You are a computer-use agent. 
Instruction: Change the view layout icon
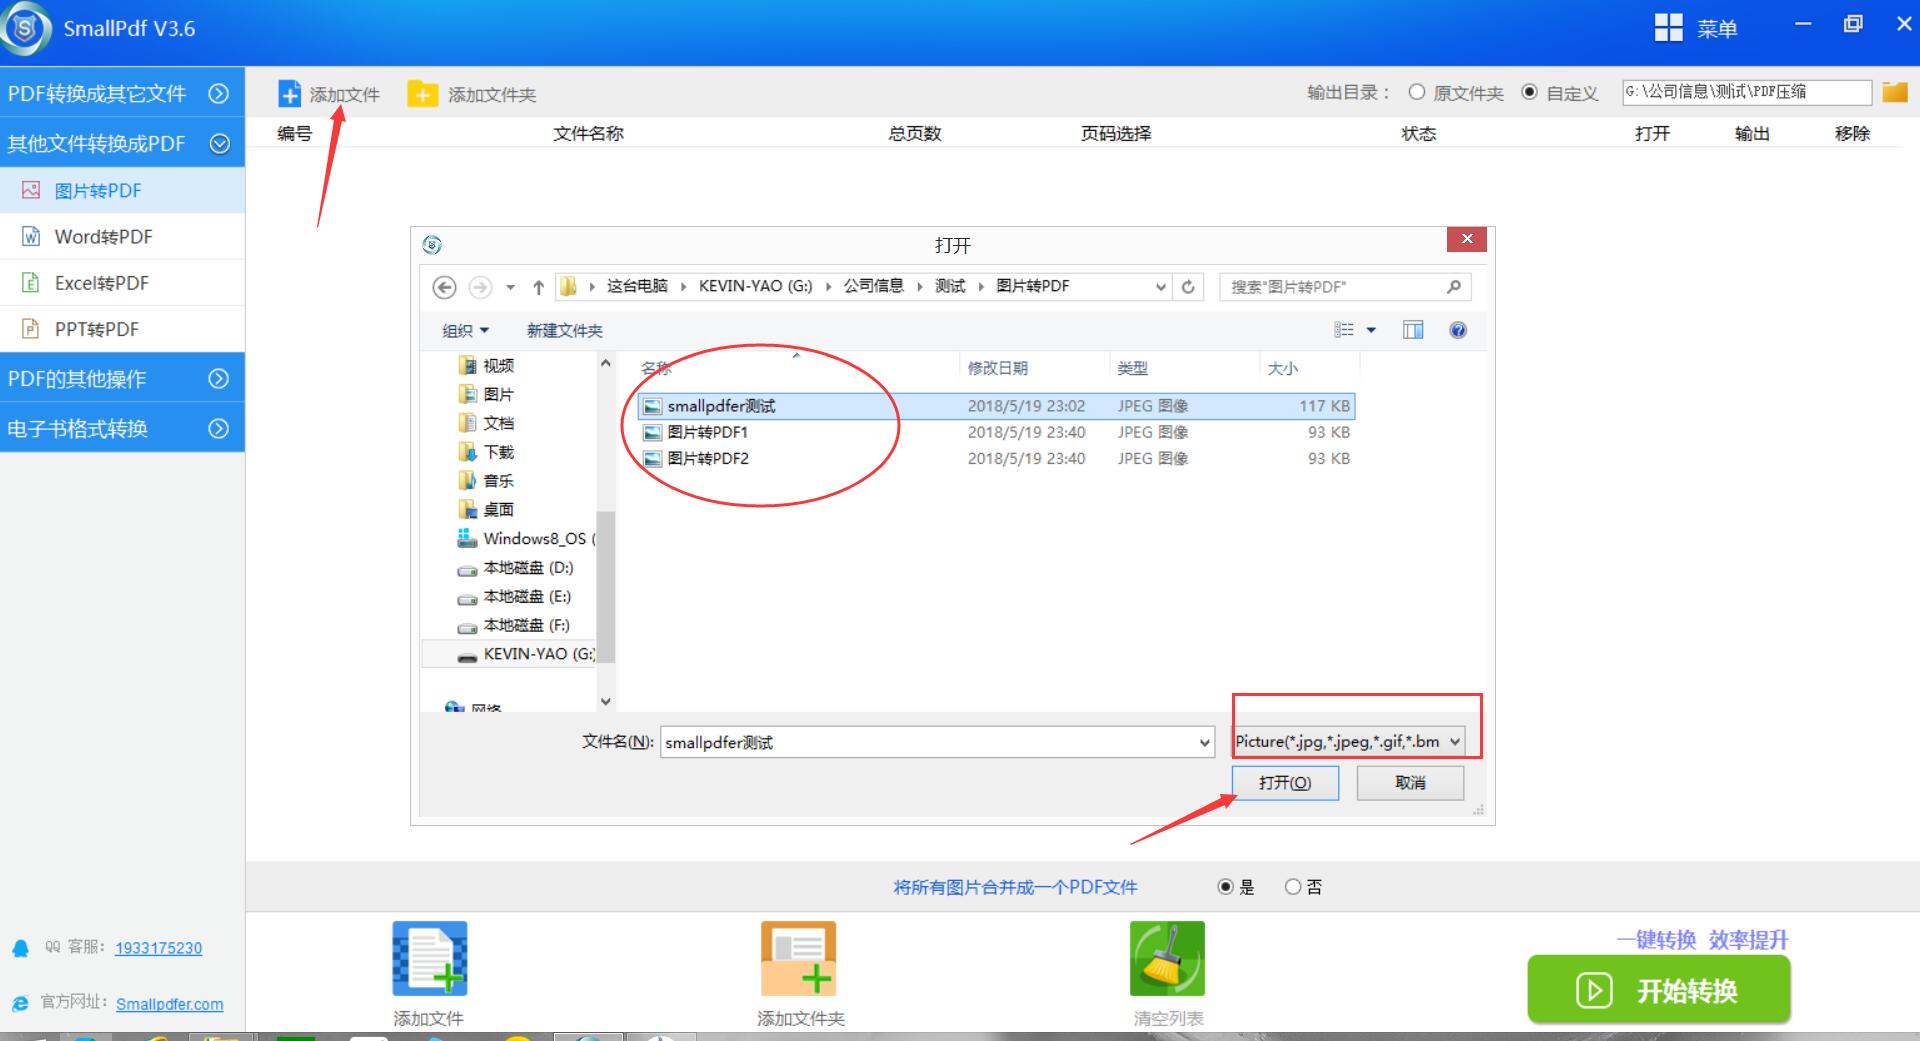click(x=1344, y=330)
